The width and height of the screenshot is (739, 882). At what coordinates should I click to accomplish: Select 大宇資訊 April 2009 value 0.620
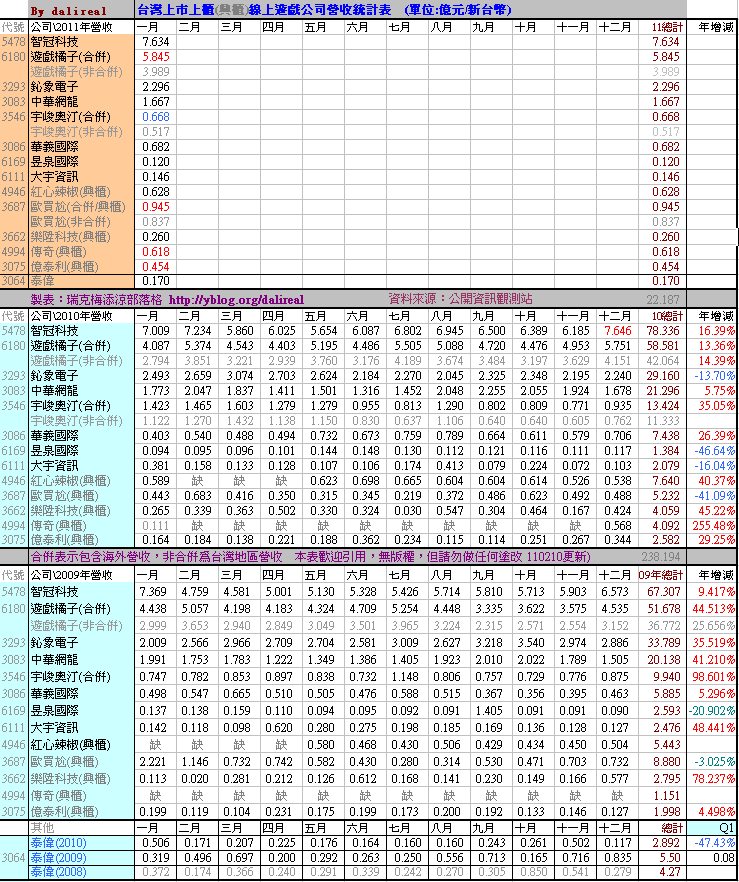[282, 728]
